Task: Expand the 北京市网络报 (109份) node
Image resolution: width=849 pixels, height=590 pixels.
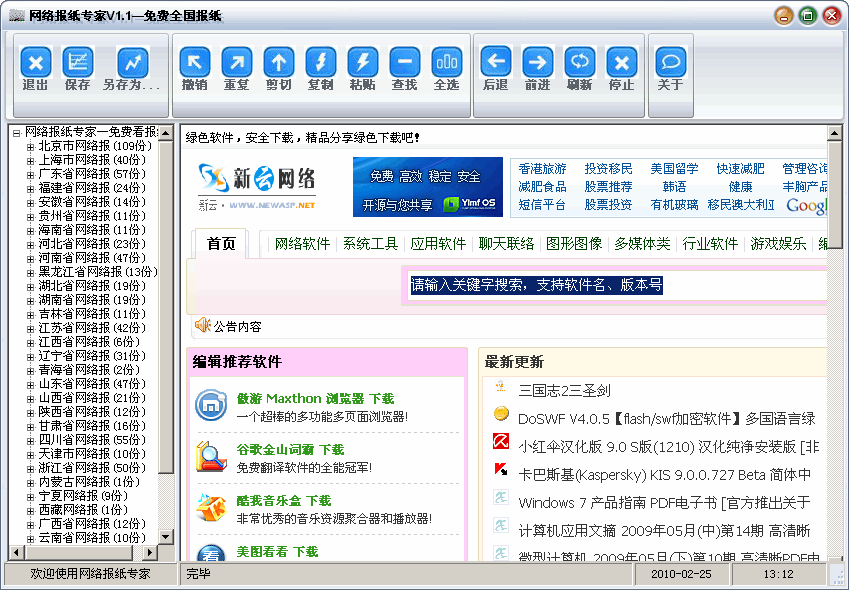Action: click(30, 146)
